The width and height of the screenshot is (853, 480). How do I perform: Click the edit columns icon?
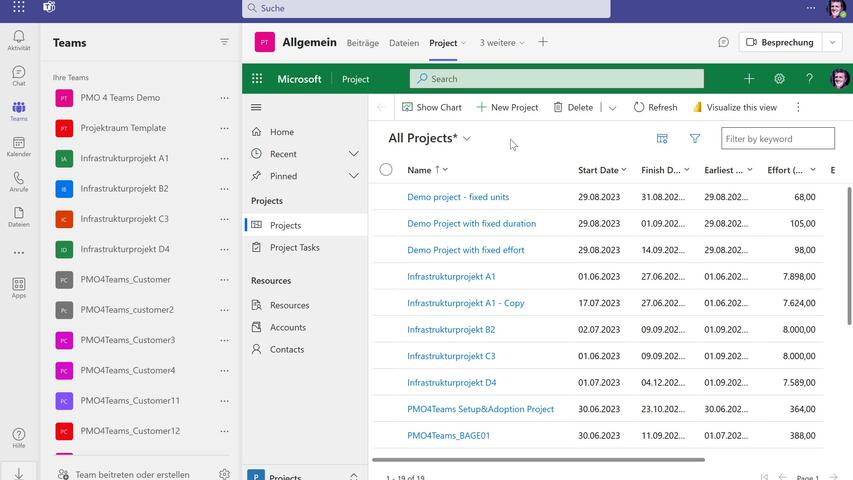point(662,139)
